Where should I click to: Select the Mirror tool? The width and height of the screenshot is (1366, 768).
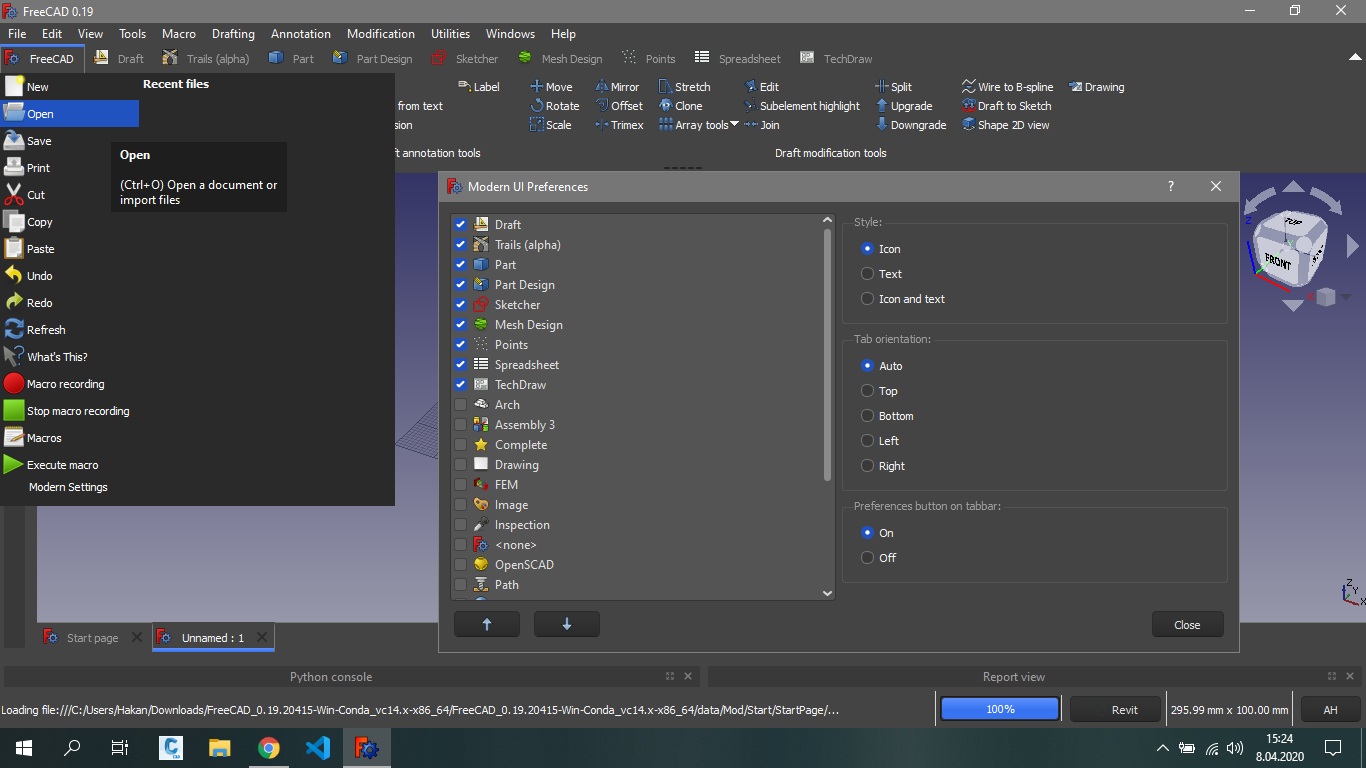click(617, 87)
